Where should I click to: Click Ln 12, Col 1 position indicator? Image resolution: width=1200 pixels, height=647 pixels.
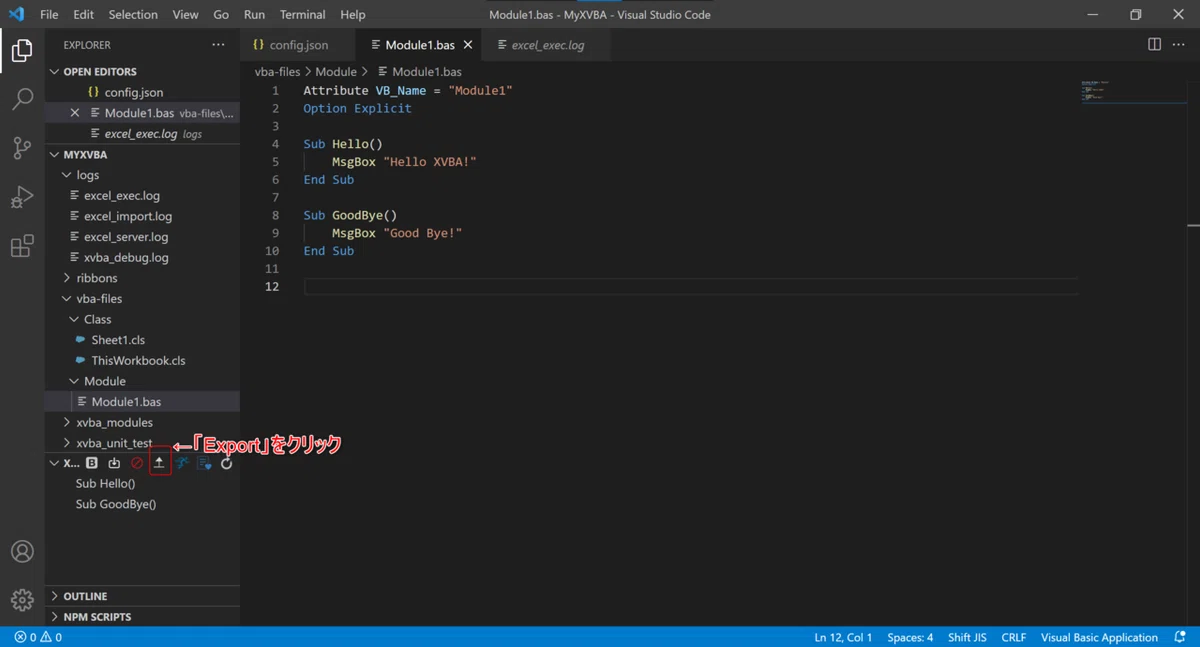843,637
